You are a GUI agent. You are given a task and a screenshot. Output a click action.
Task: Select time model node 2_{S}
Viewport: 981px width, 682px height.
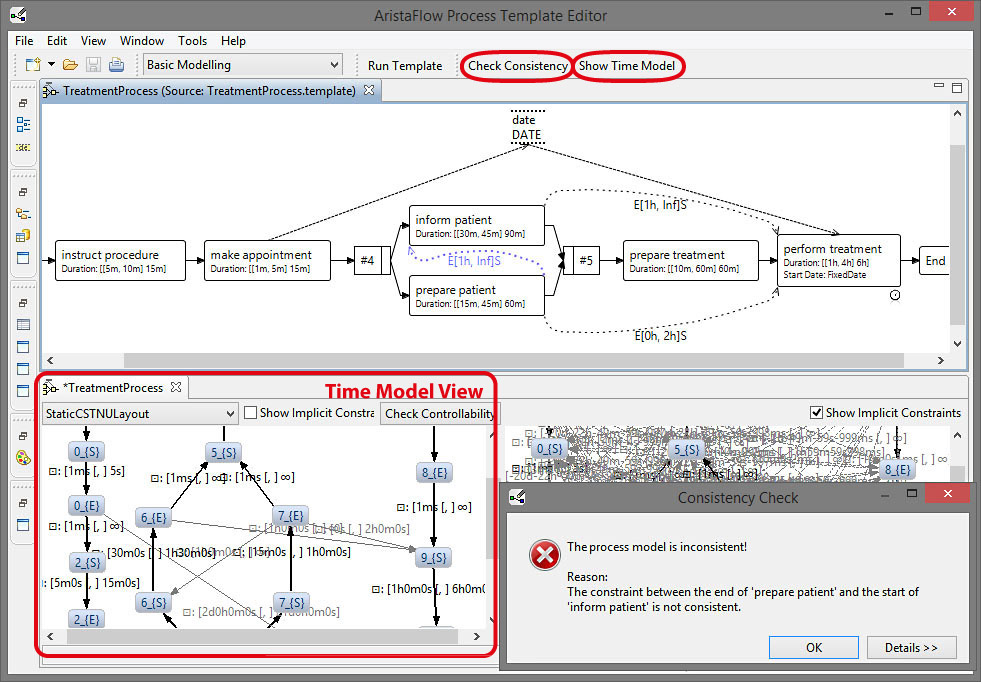coord(87,563)
